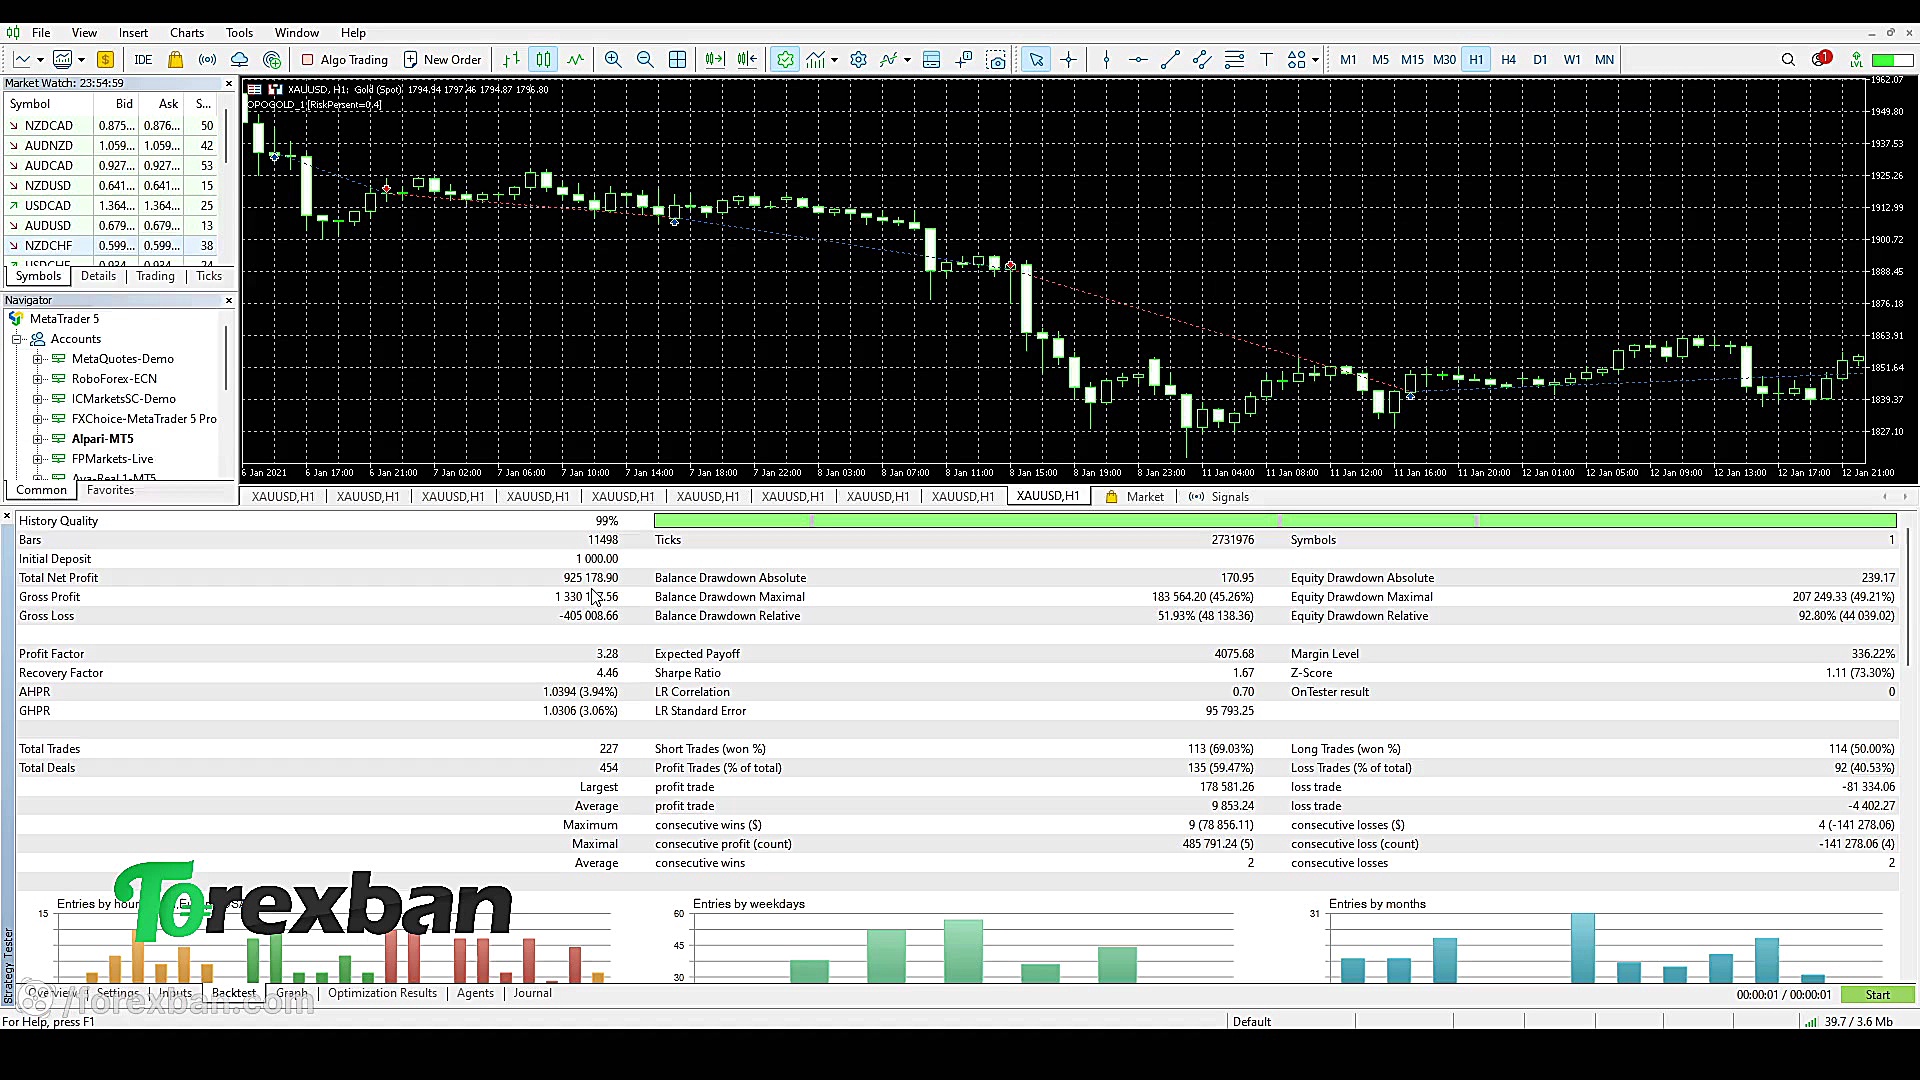Viewport: 1920px width, 1080px height.
Task: Open the indicators list icon
Action: pyautogui.click(x=816, y=60)
